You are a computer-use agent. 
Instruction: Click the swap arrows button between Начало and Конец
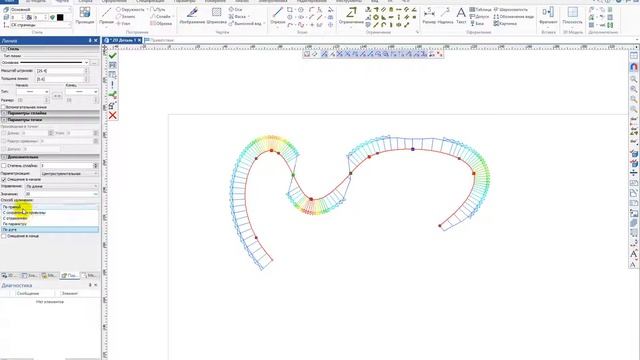coord(57,96)
